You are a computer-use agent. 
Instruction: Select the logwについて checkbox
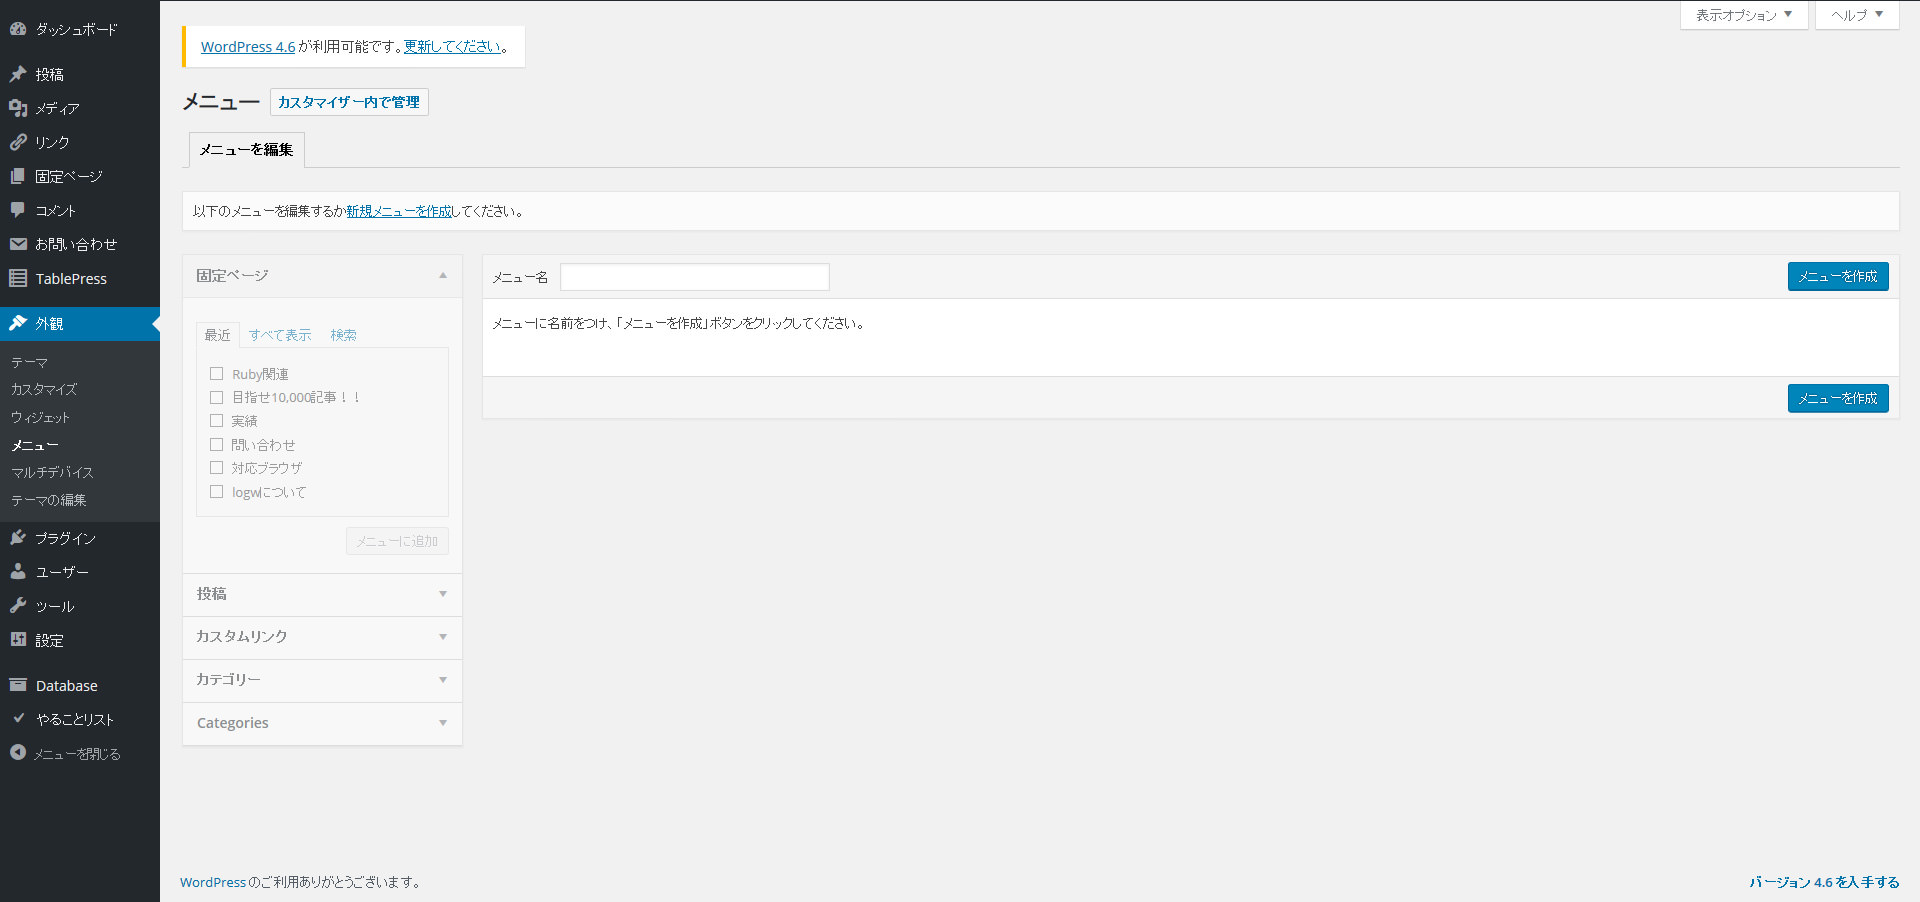pos(216,492)
